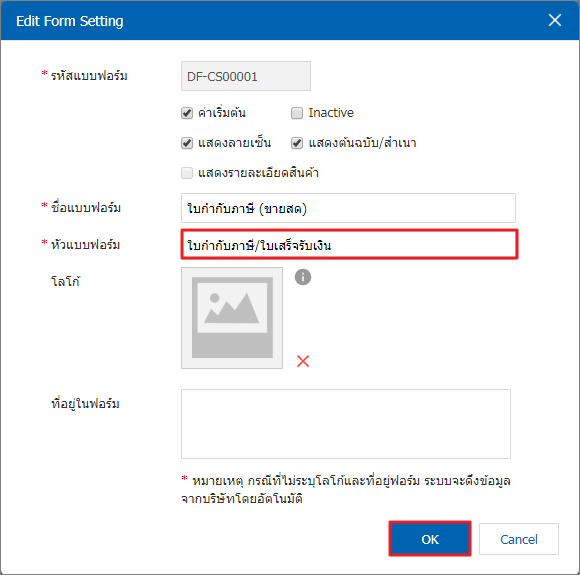Click the highlighted หัวแบบฟอร์ม text field
This screenshot has width=580, height=575.
[x=349, y=244]
